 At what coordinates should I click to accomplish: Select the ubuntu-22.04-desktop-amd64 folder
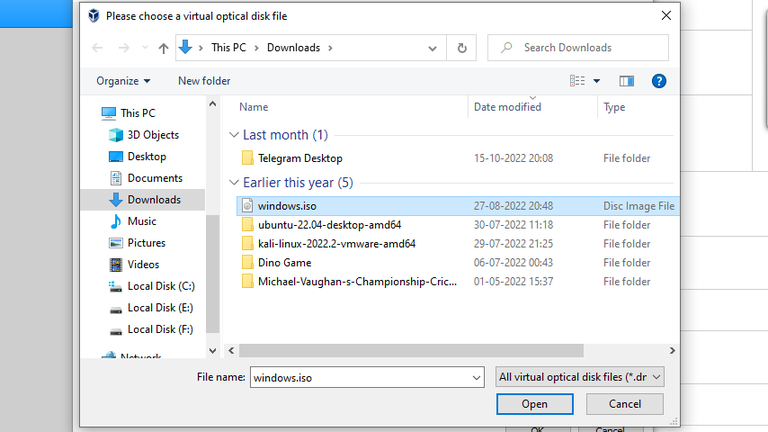(329, 225)
